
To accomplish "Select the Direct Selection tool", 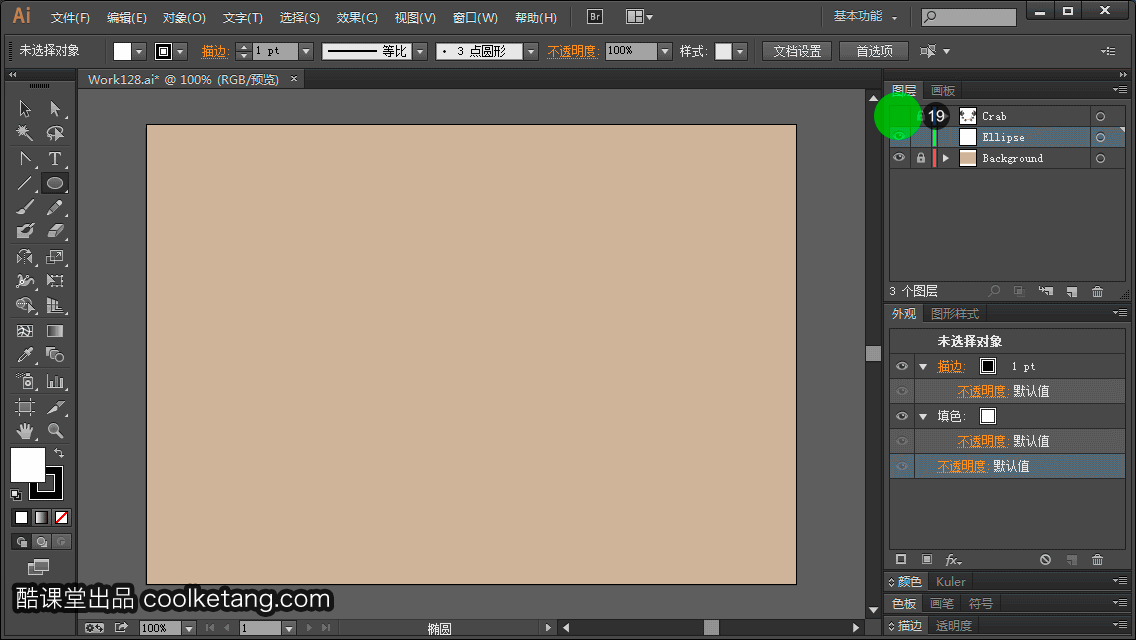I will coord(55,109).
